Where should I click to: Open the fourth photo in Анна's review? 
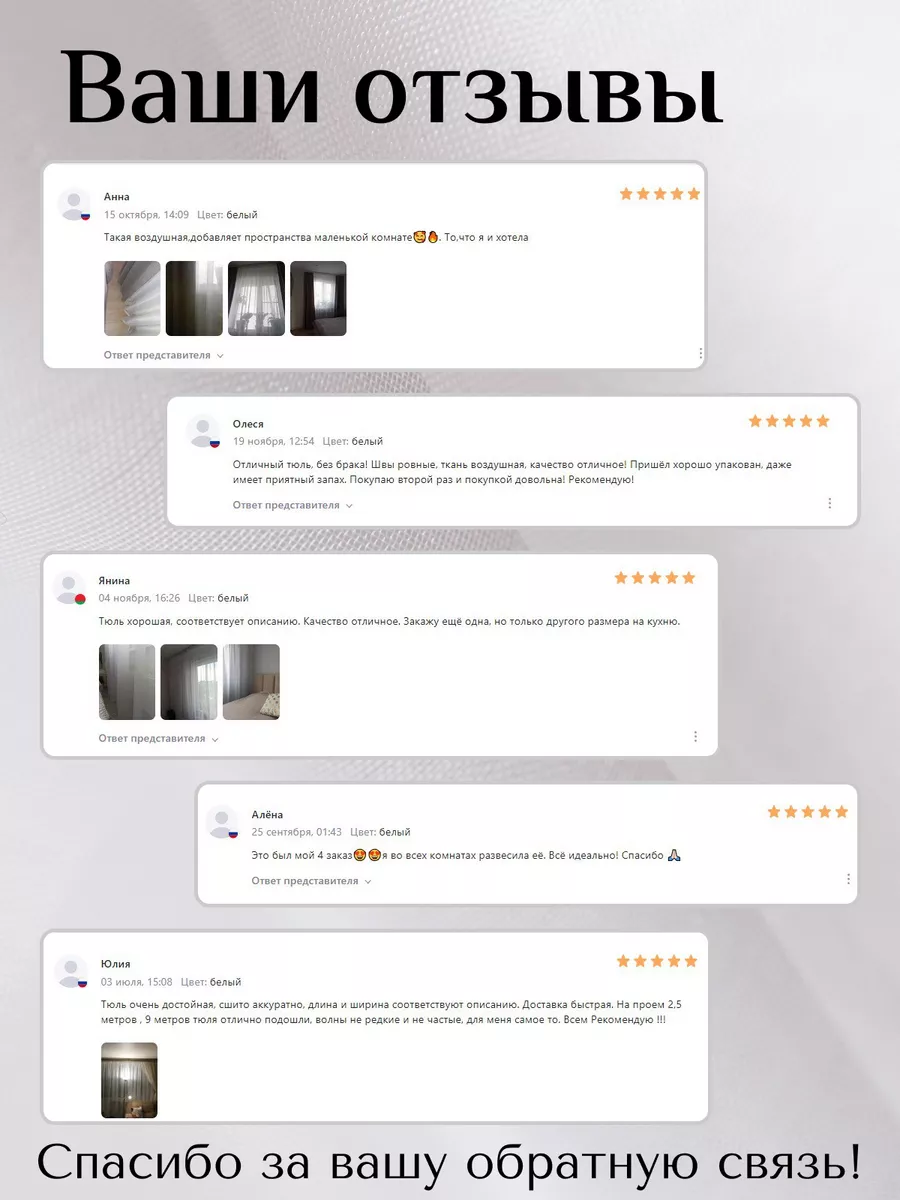click(x=318, y=298)
